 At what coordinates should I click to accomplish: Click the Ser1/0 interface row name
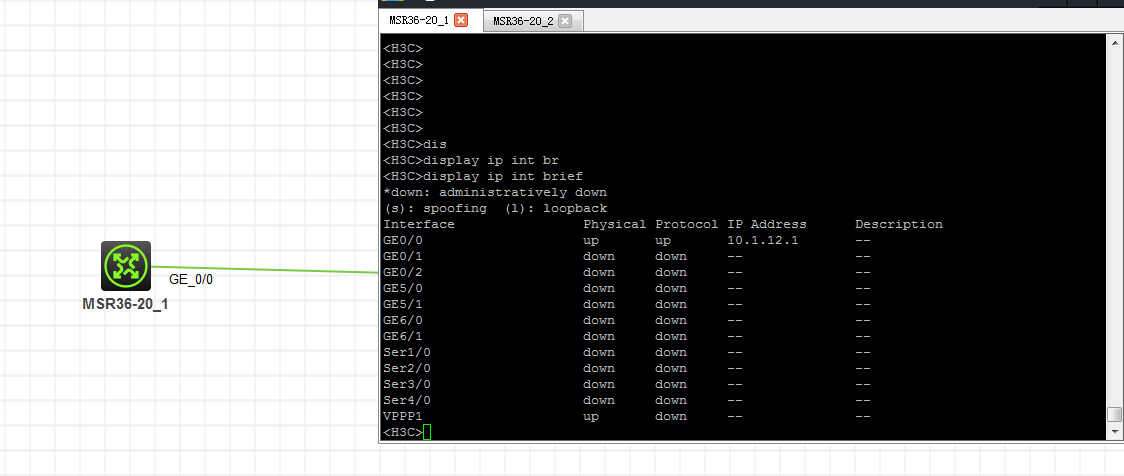[x=407, y=353]
